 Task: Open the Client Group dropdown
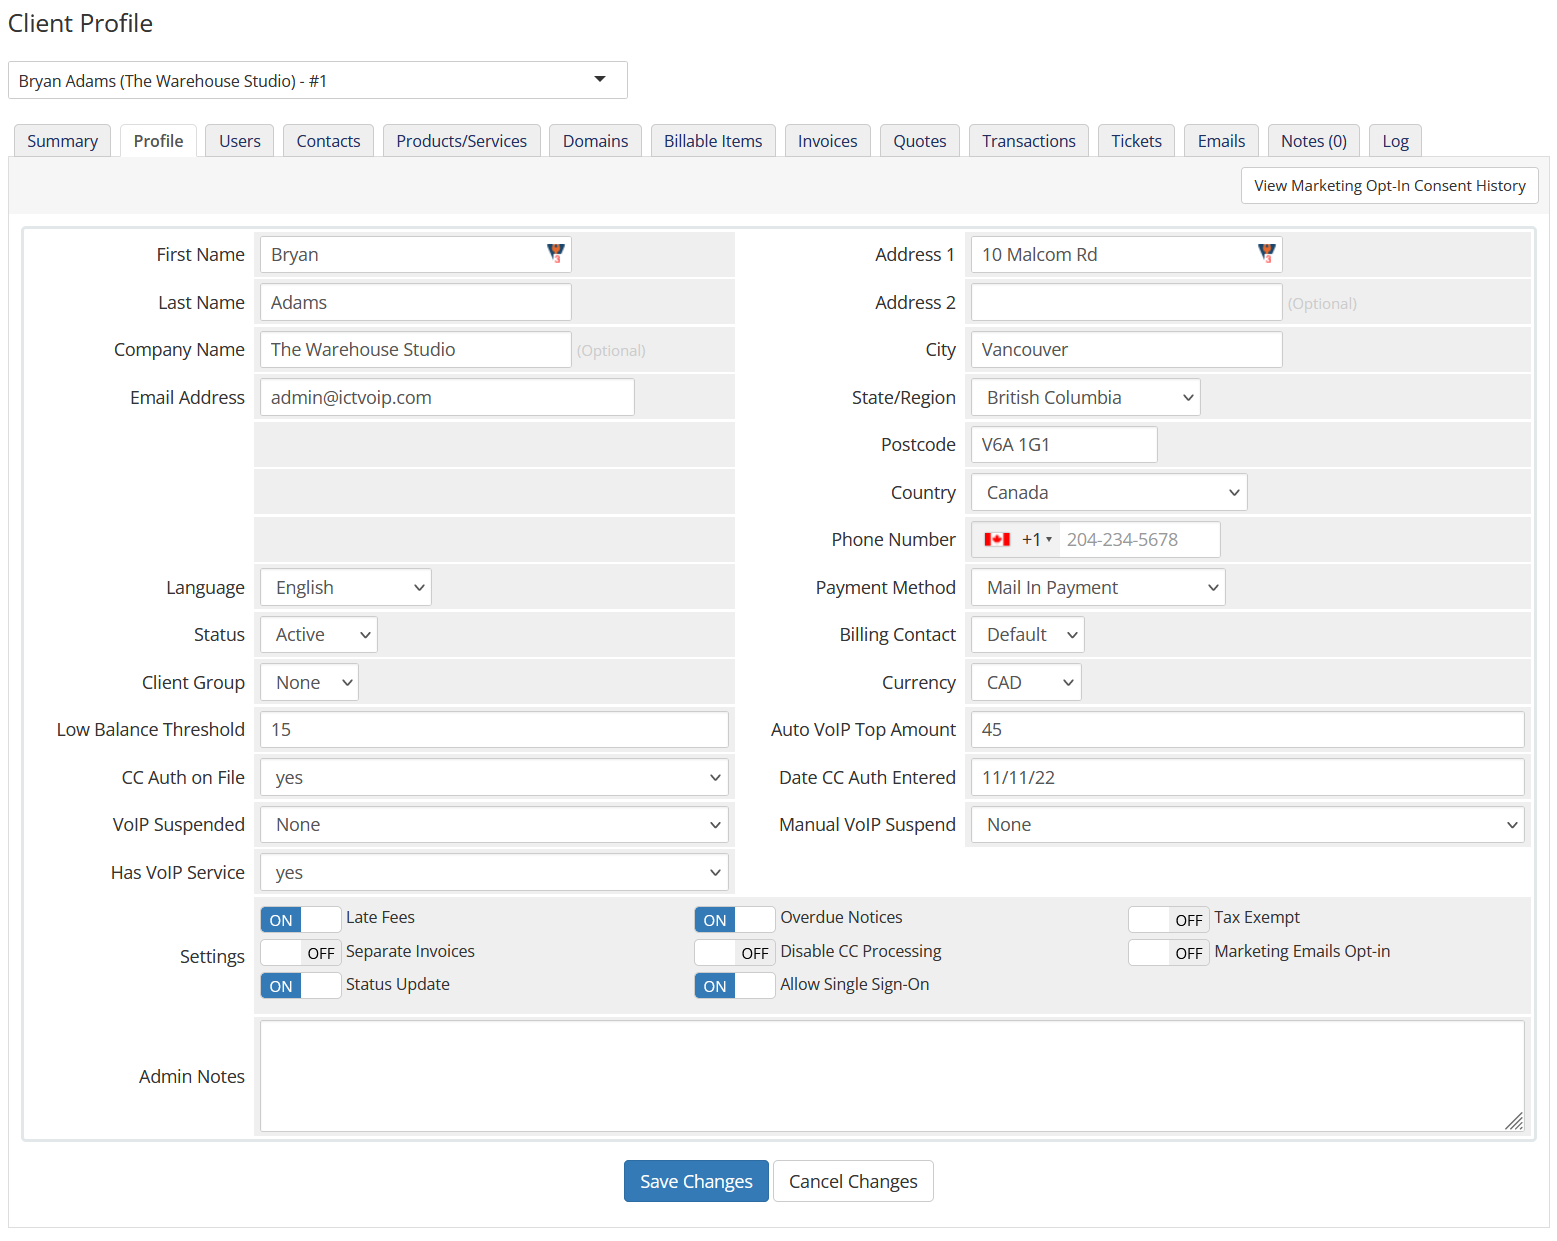(309, 682)
